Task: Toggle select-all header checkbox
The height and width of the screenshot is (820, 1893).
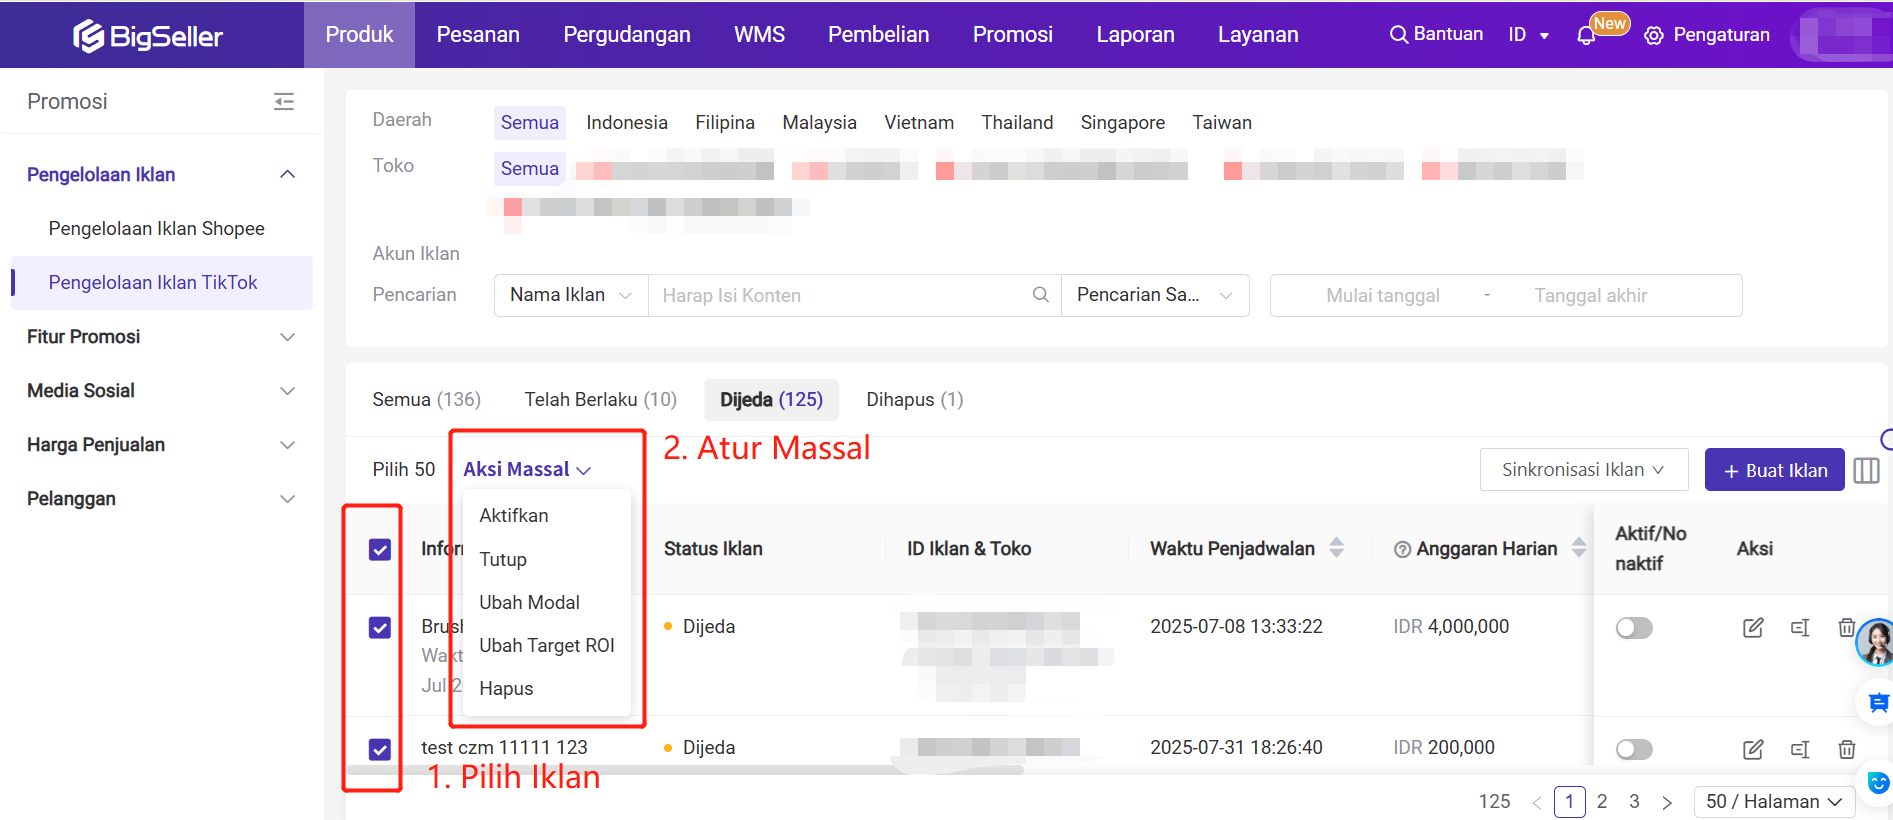Action: (x=380, y=549)
